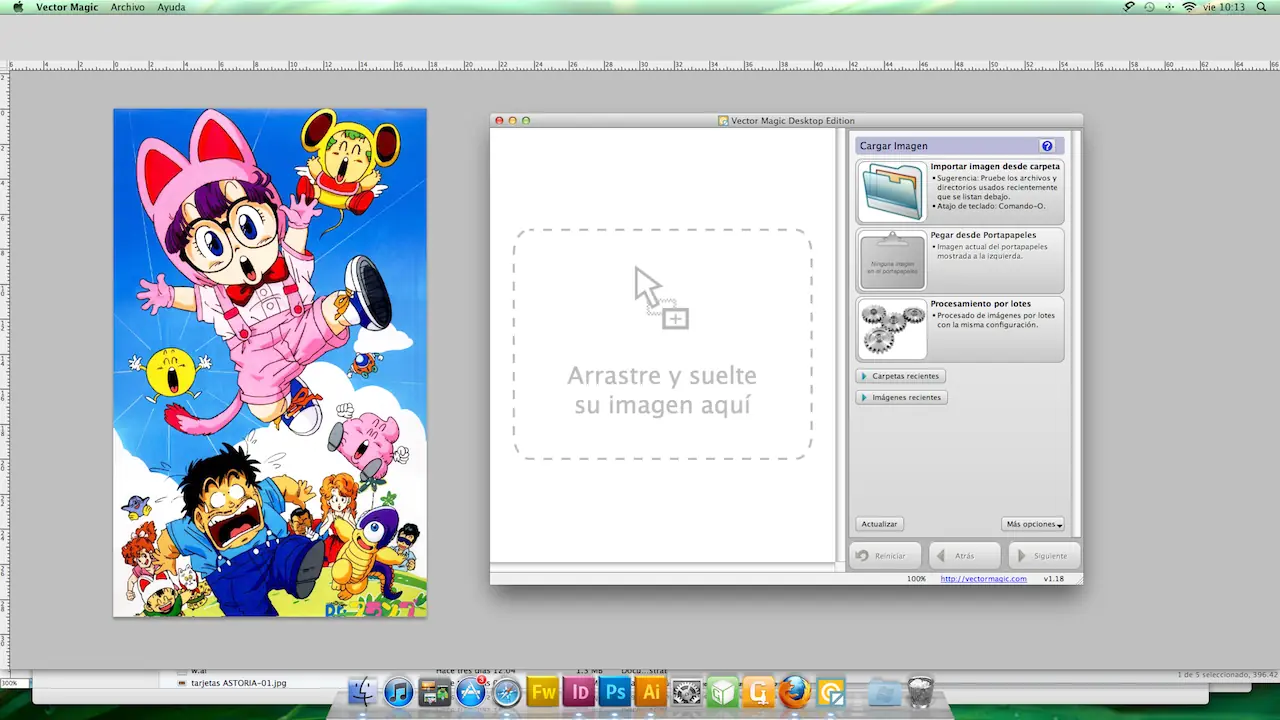
Task: Click the Reiniciar button
Action: pos(884,556)
